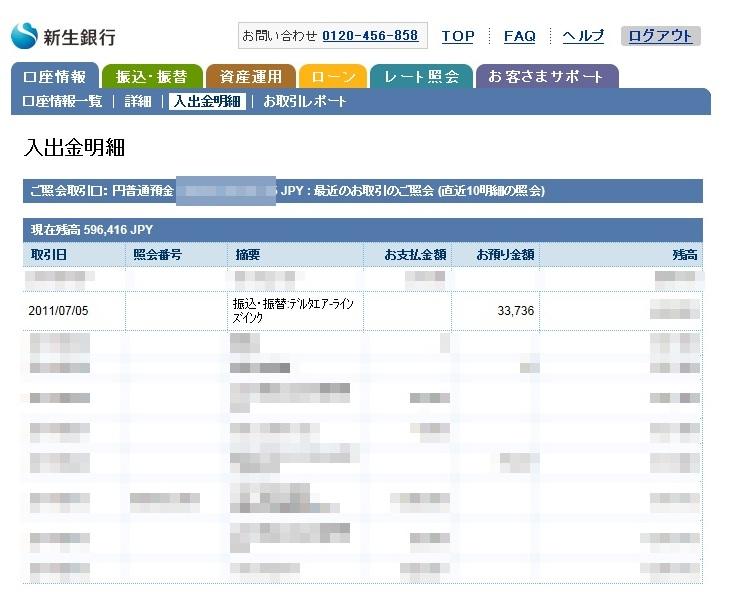
Task: Select the 口座情報 tab
Action: pyautogui.click(x=55, y=77)
